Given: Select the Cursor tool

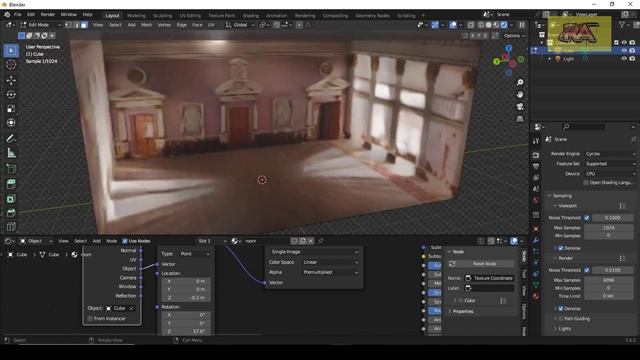Looking at the screenshot, I should point(11,64).
